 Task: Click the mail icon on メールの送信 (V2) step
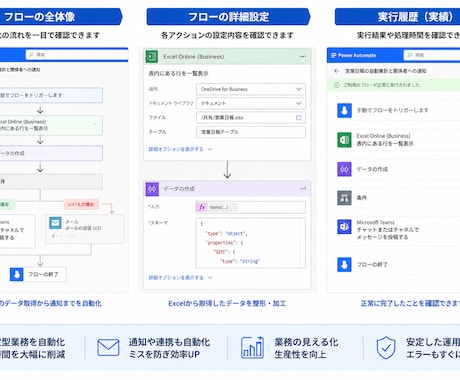click(55, 223)
